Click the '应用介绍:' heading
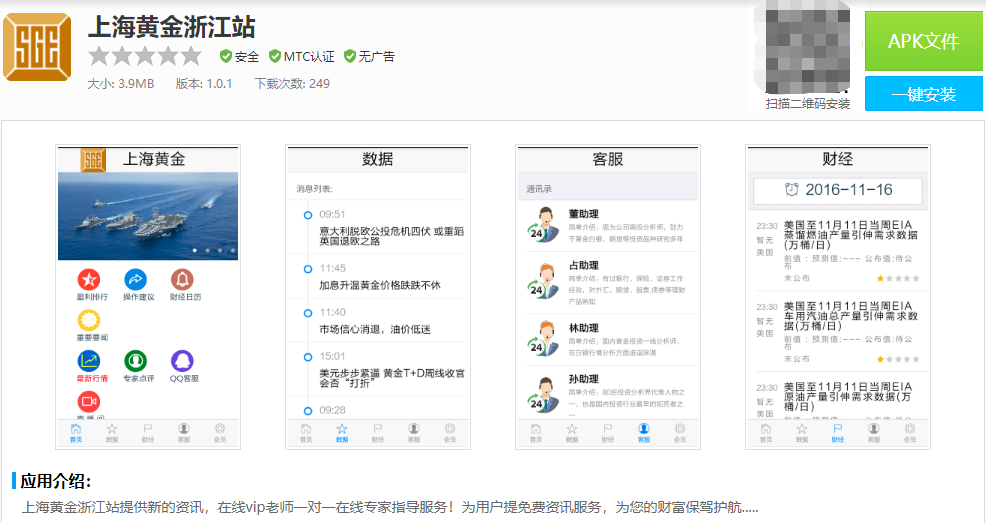The image size is (986, 523). click(55, 482)
